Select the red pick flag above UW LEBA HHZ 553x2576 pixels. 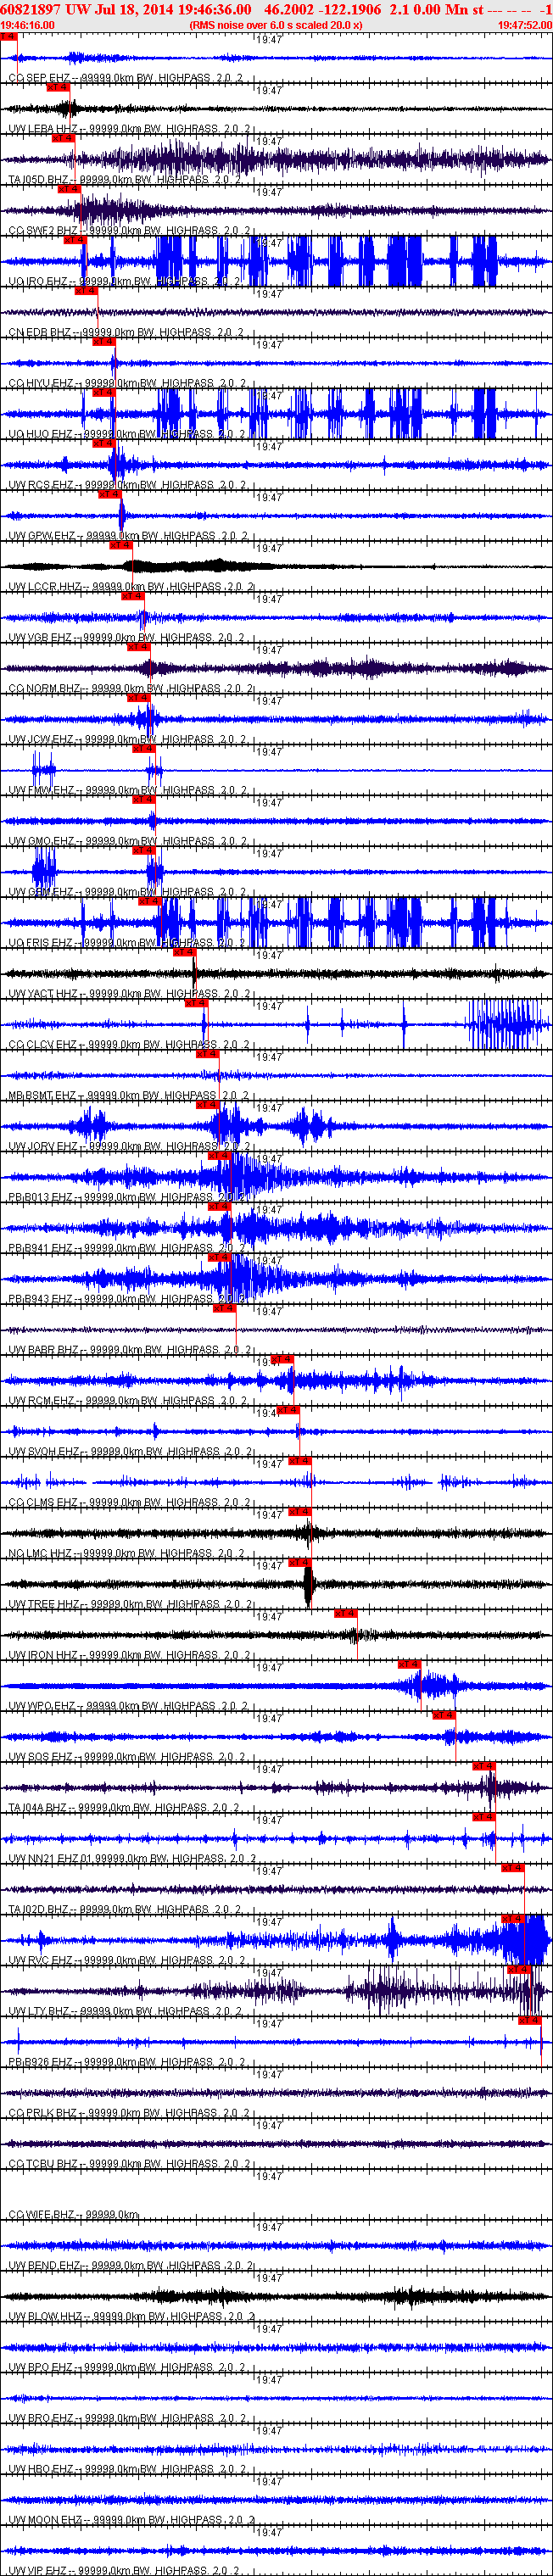click(58, 87)
